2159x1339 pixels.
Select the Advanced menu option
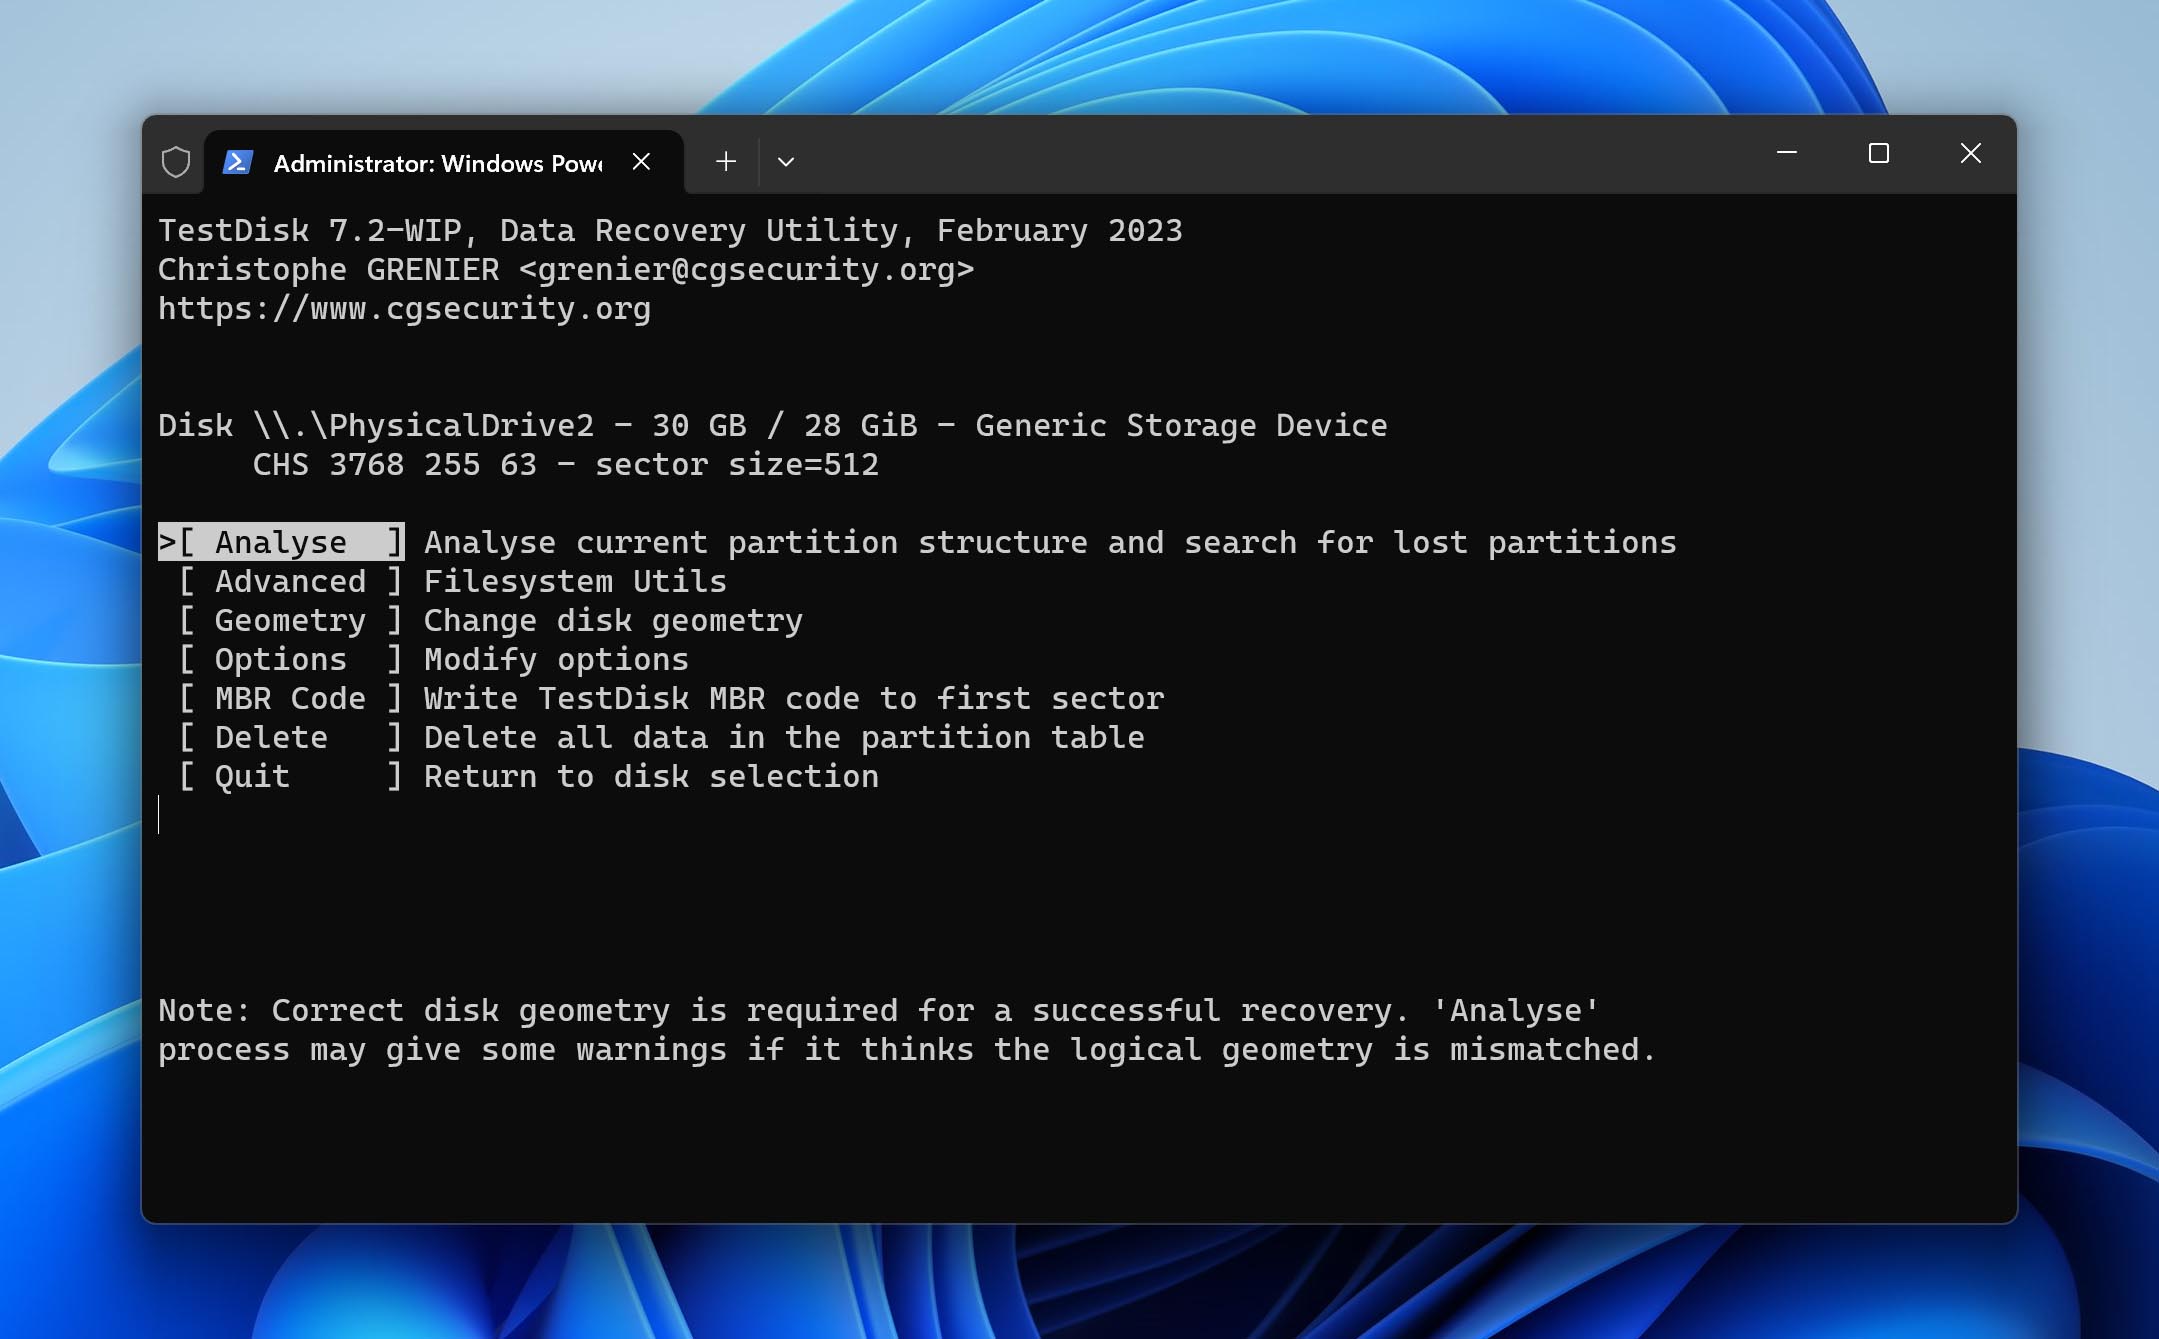(x=291, y=581)
